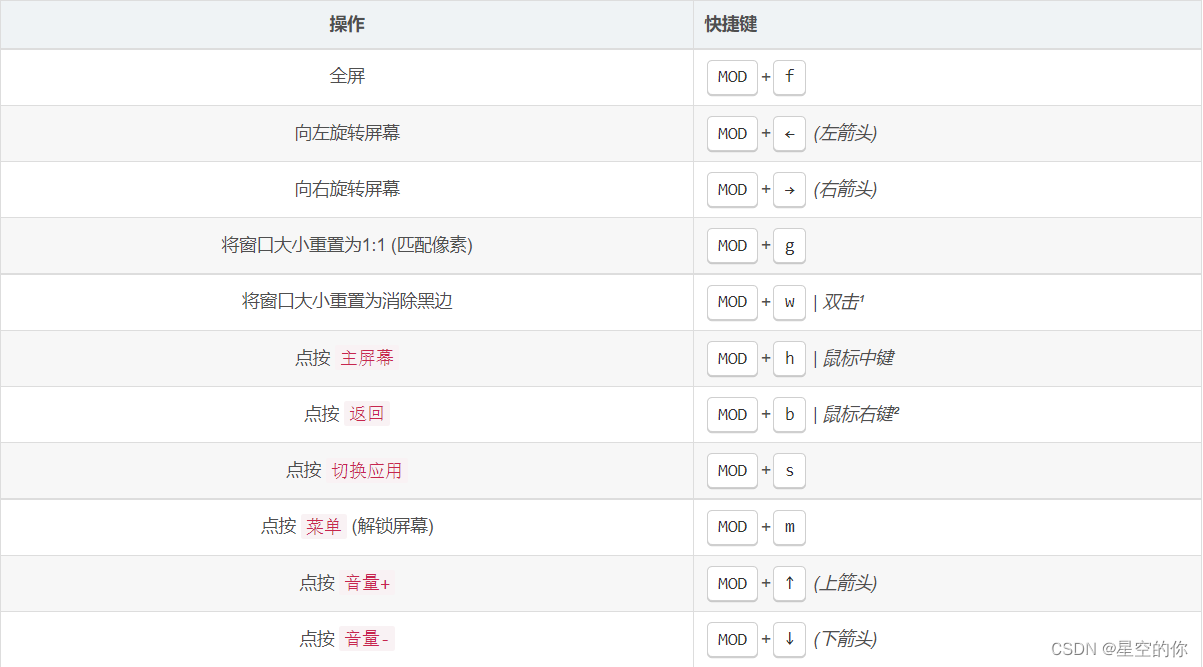The height and width of the screenshot is (667, 1203).
Task: Click the 菜单 code label
Action: tap(323, 527)
